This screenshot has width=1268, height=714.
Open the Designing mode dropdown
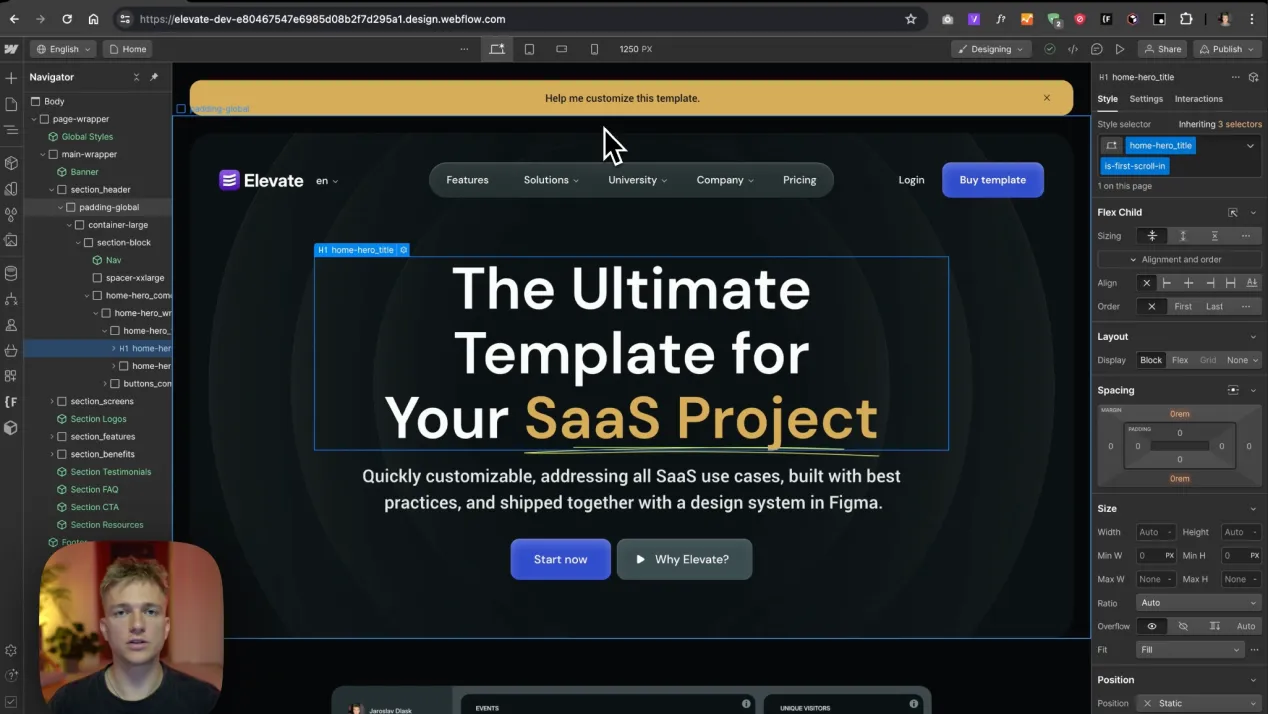990,49
